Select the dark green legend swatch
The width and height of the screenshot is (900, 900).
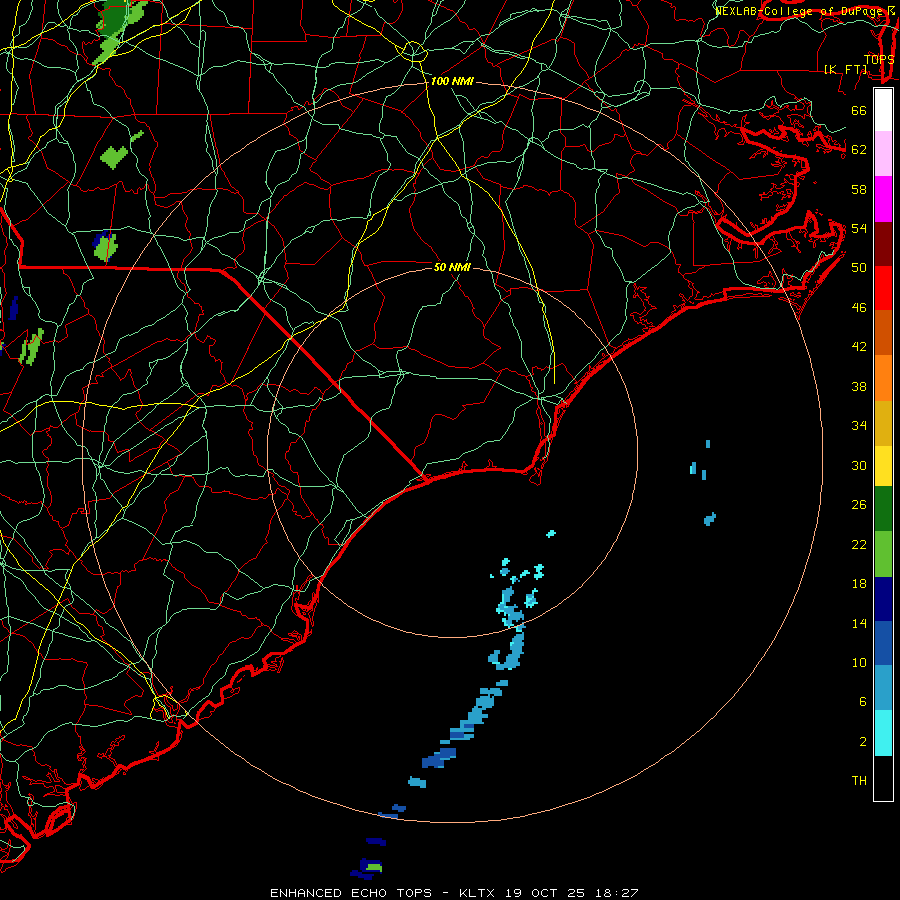(883, 509)
